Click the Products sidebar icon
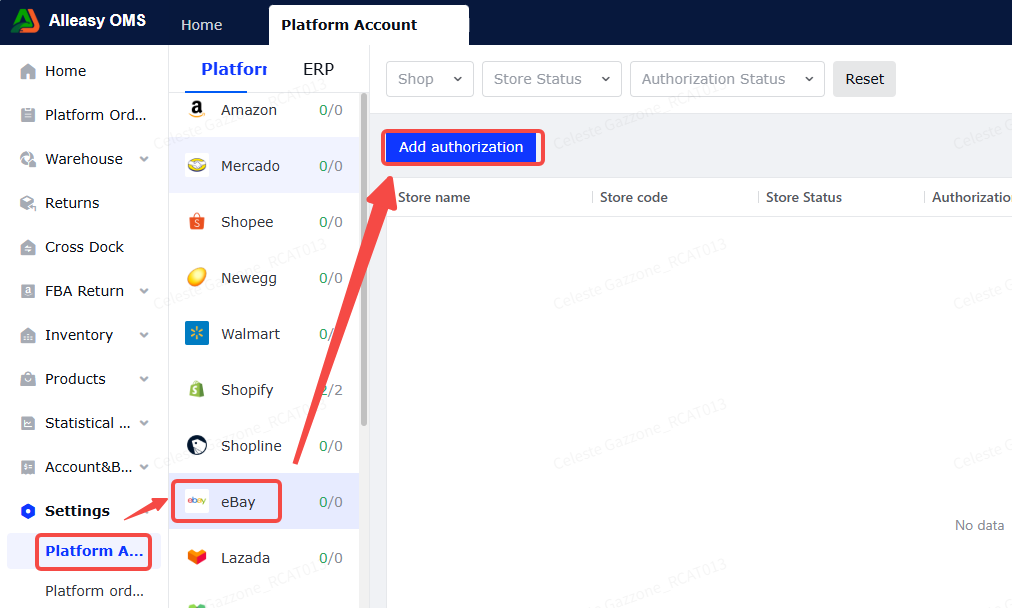 pos(28,379)
